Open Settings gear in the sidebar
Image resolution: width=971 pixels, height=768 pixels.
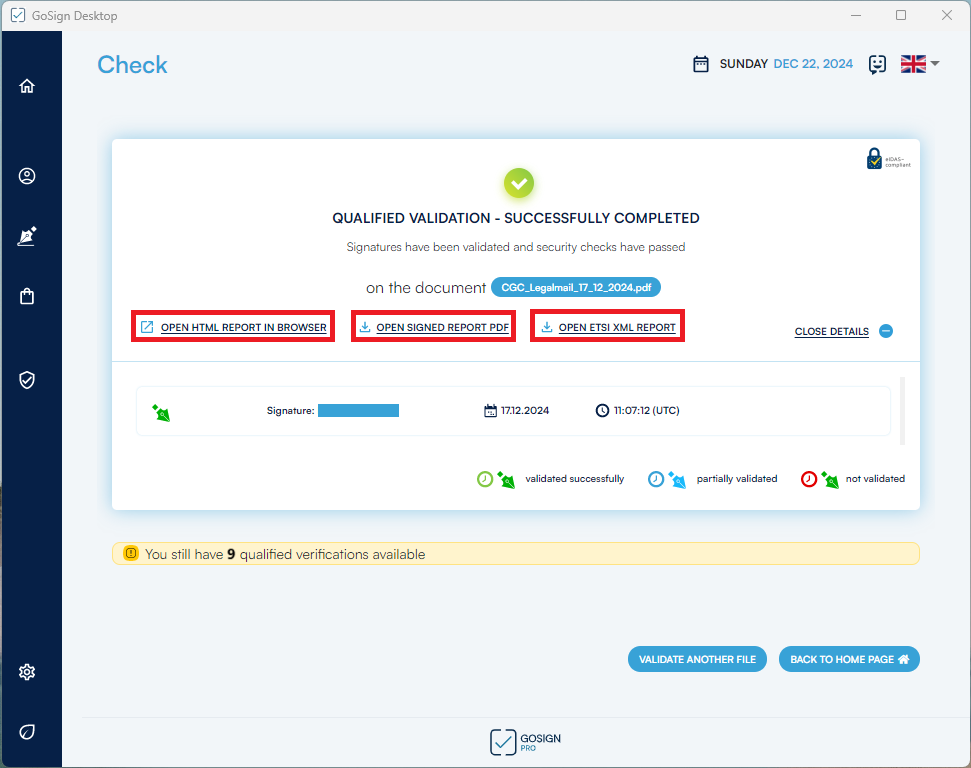pos(27,672)
